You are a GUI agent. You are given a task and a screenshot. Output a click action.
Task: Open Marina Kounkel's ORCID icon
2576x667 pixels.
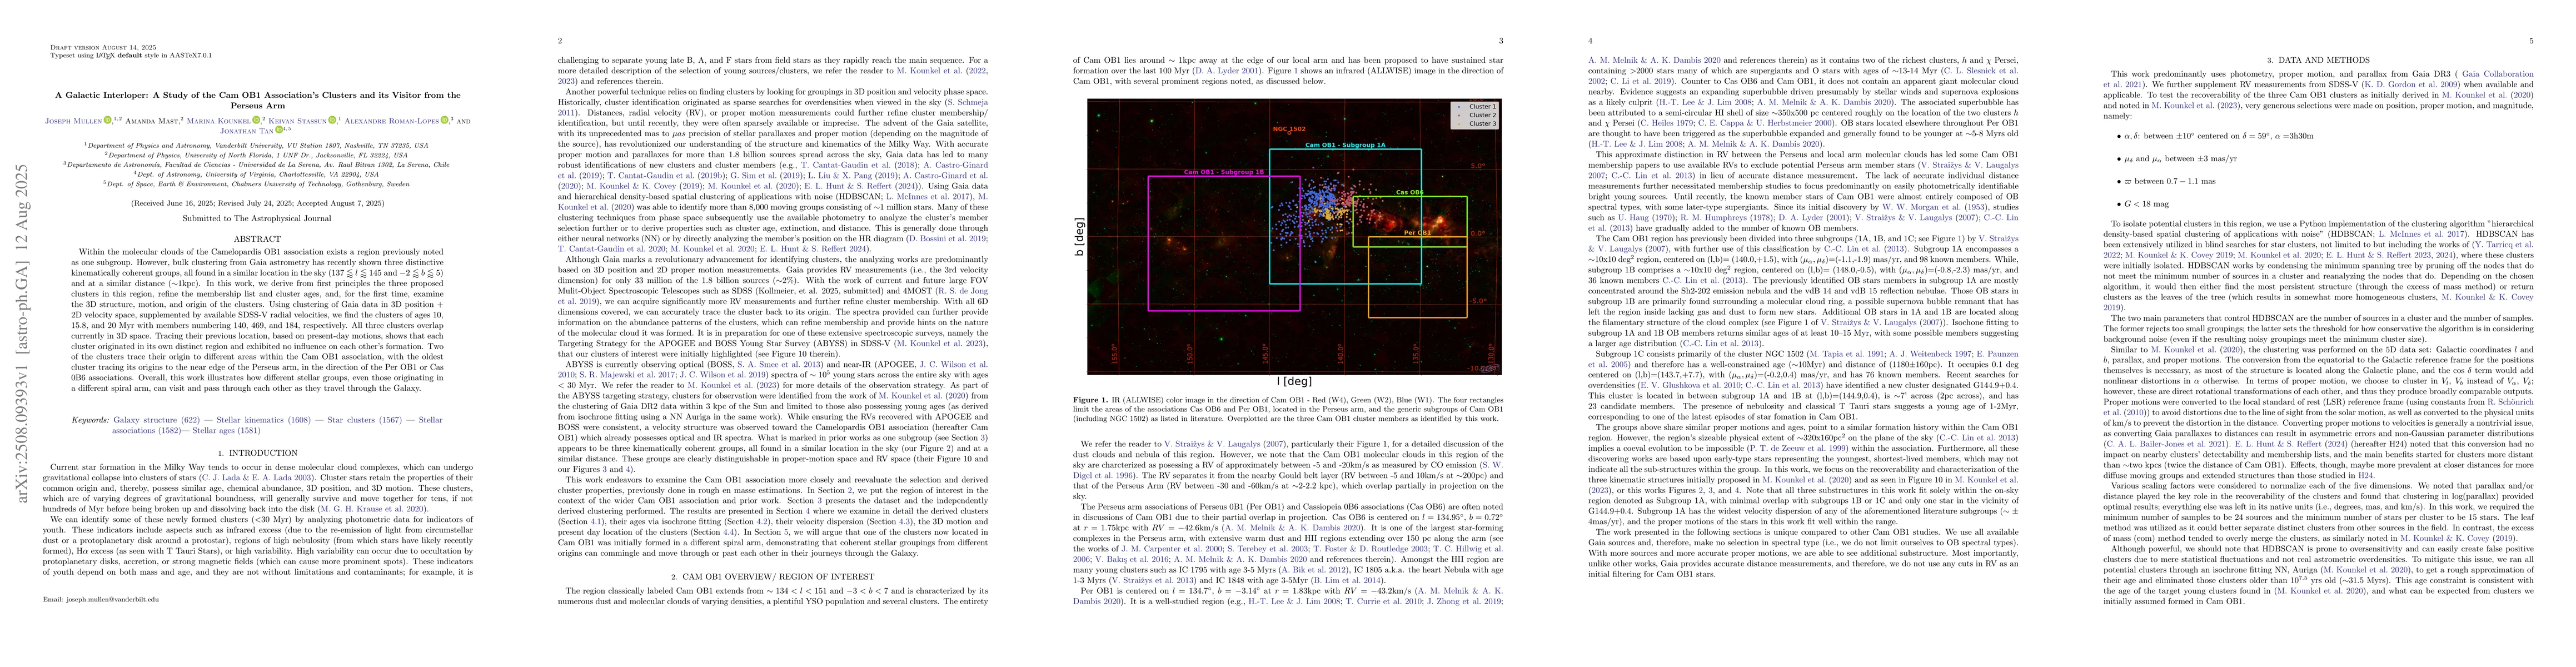[x=256, y=120]
